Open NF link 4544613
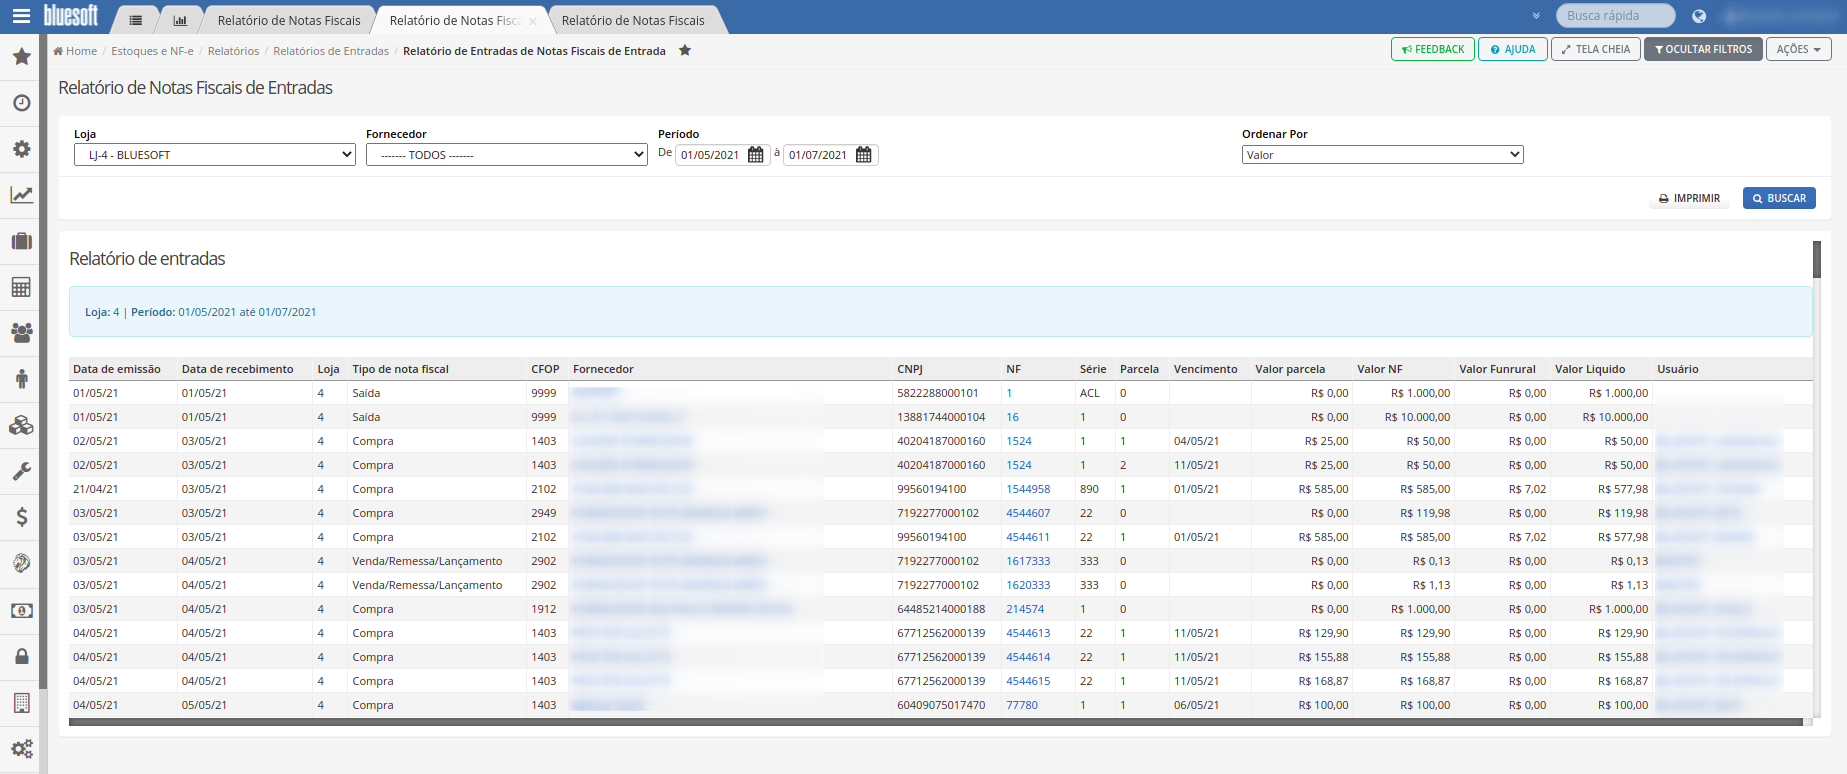Screen dimensions: 1847x774 pyautogui.click(x=1028, y=633)
